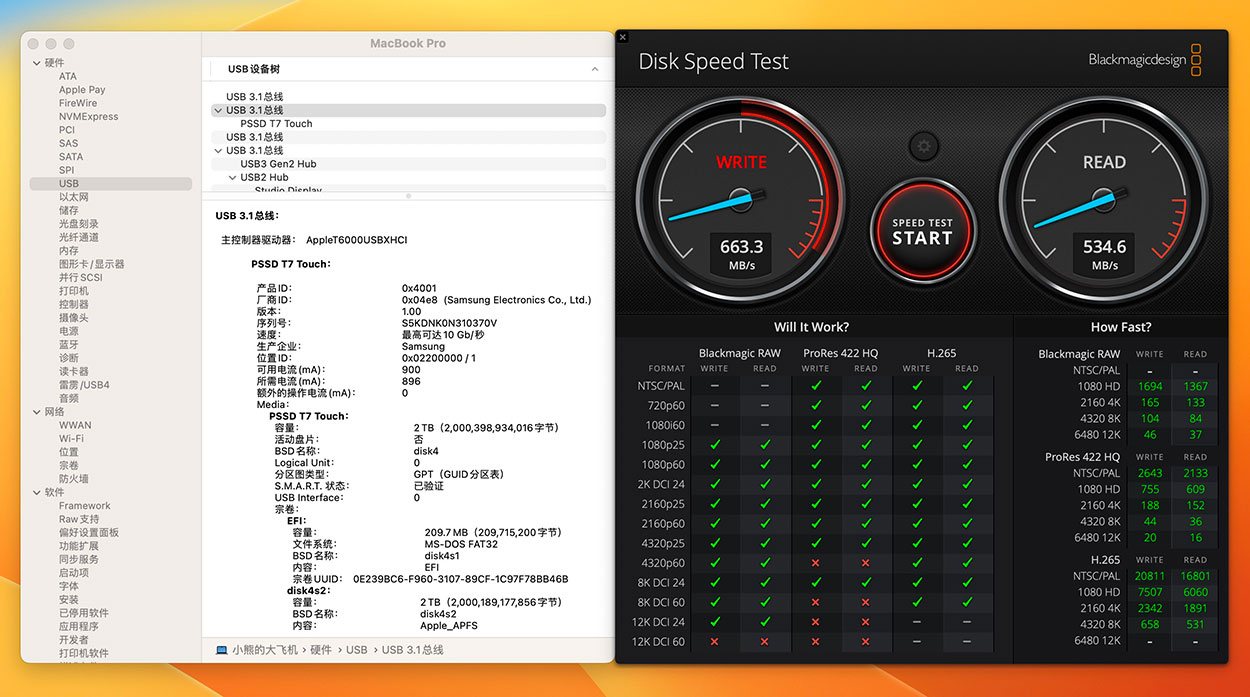Click laptop icon in System Information path bar

tap(221, 650)
